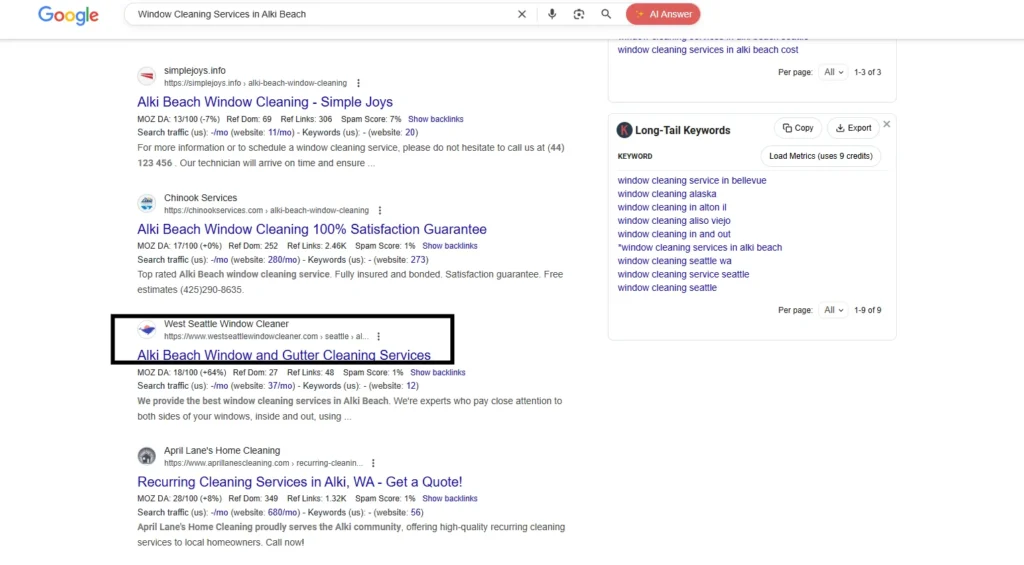Screen dimensions: 1024x565
Task: Click window cleaning services in alki beach cost
Action: (708, 50)
